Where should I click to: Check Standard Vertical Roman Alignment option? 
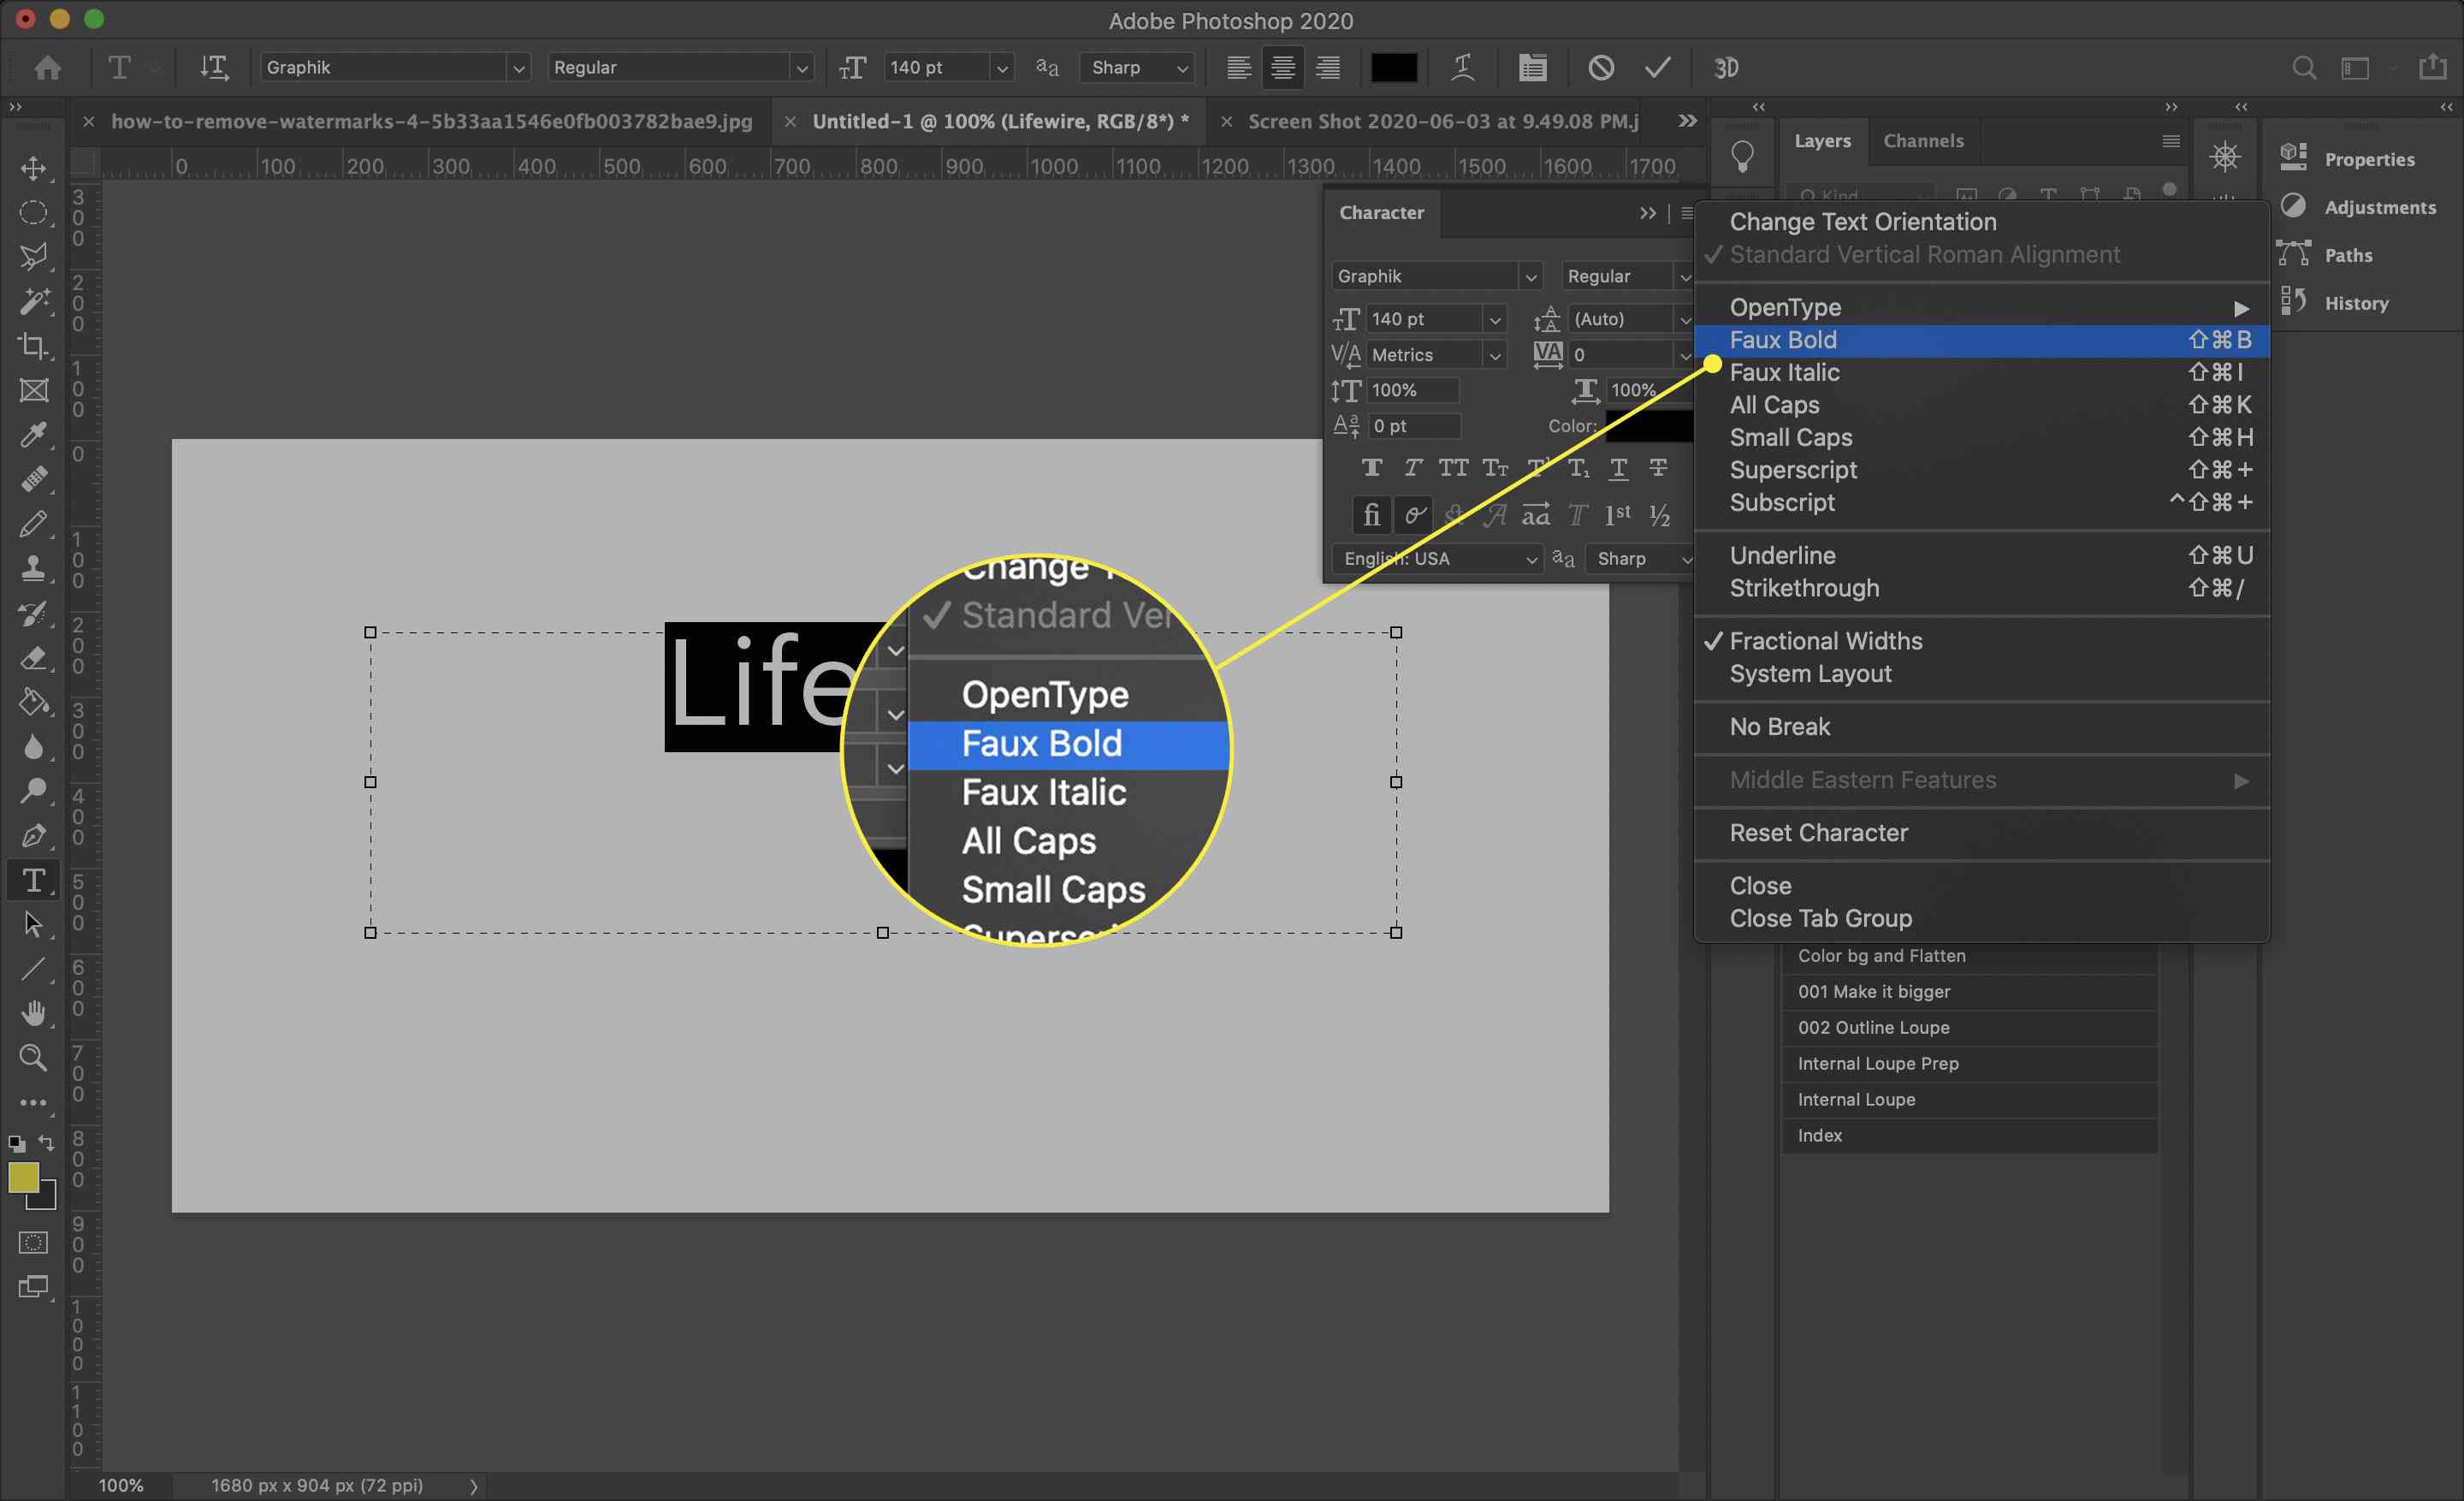point(1923,253)
